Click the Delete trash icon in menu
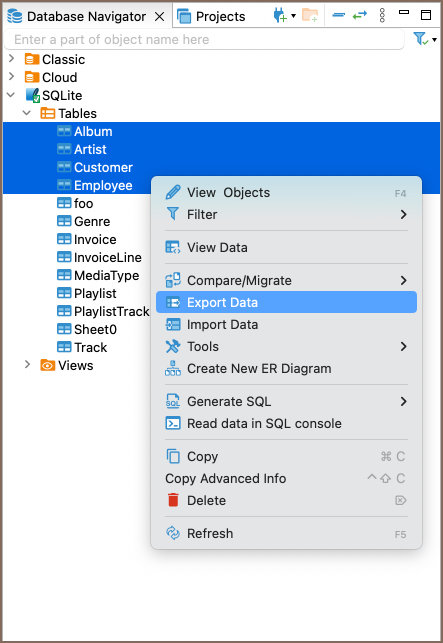This screenshot has width=443, height=643. (x=173, y=500)
